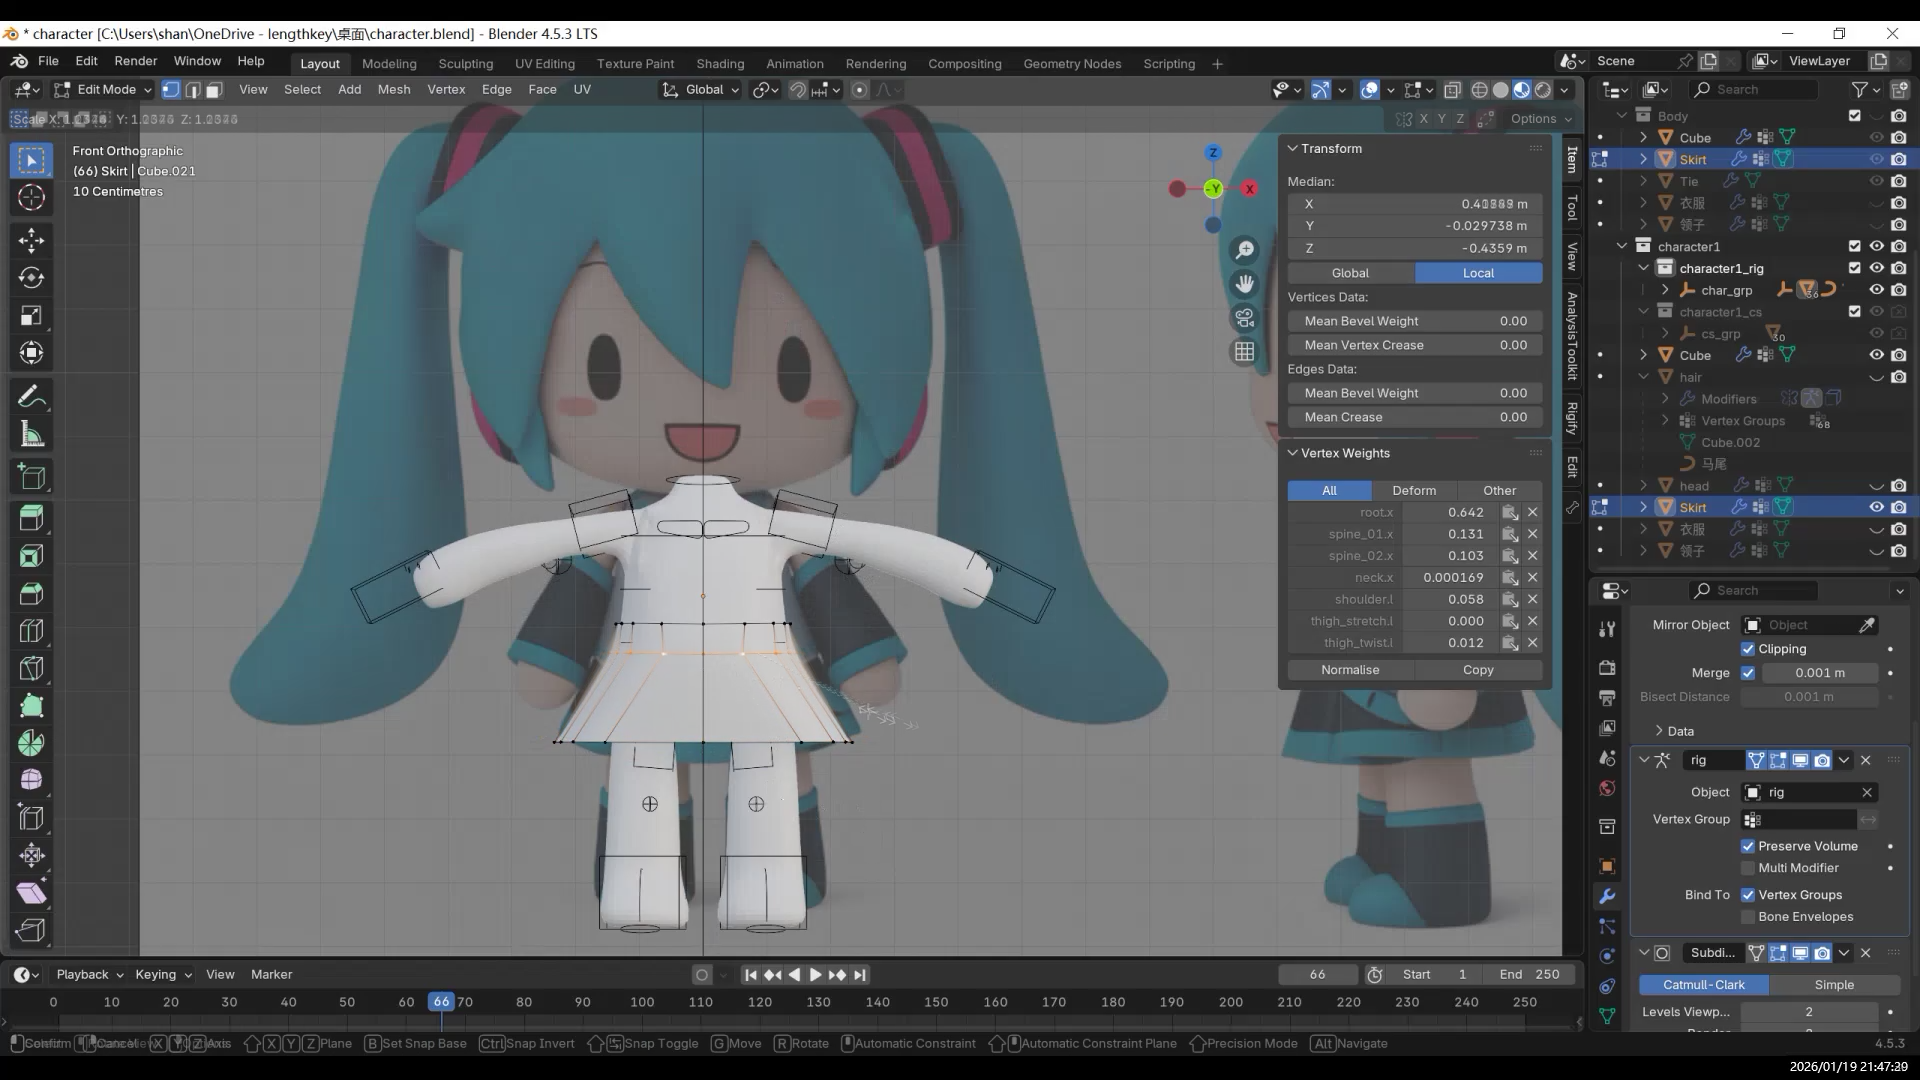Image resolution: width=1920 pixels, height=1080 pixels.
Task: Disable the Clipping checkbox
Action: [x=1748, y=649]
